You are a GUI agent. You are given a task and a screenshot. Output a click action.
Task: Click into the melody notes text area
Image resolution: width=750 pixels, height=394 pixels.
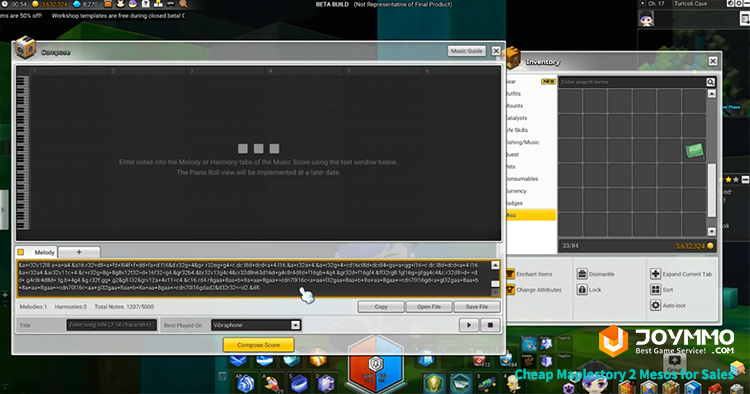[254, 278]
